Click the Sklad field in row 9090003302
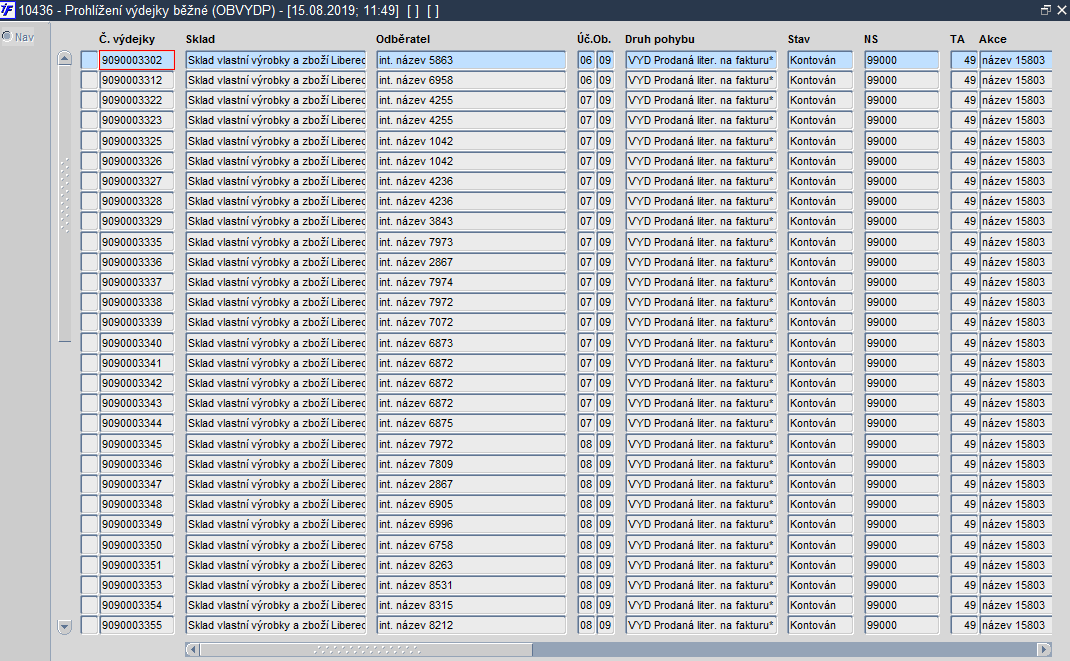The width and height of the screenshot is (1070, 661). coord(276,60)
